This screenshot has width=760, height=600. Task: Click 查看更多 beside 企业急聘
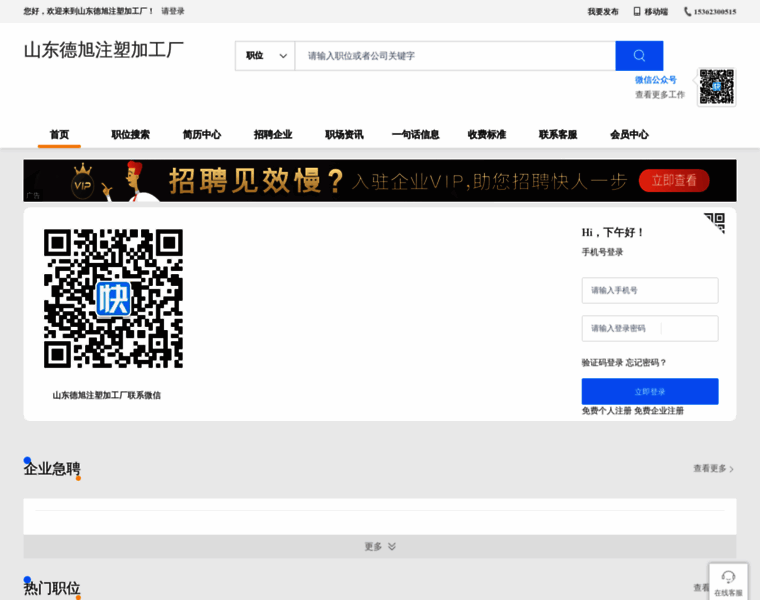tap(713, 468)
